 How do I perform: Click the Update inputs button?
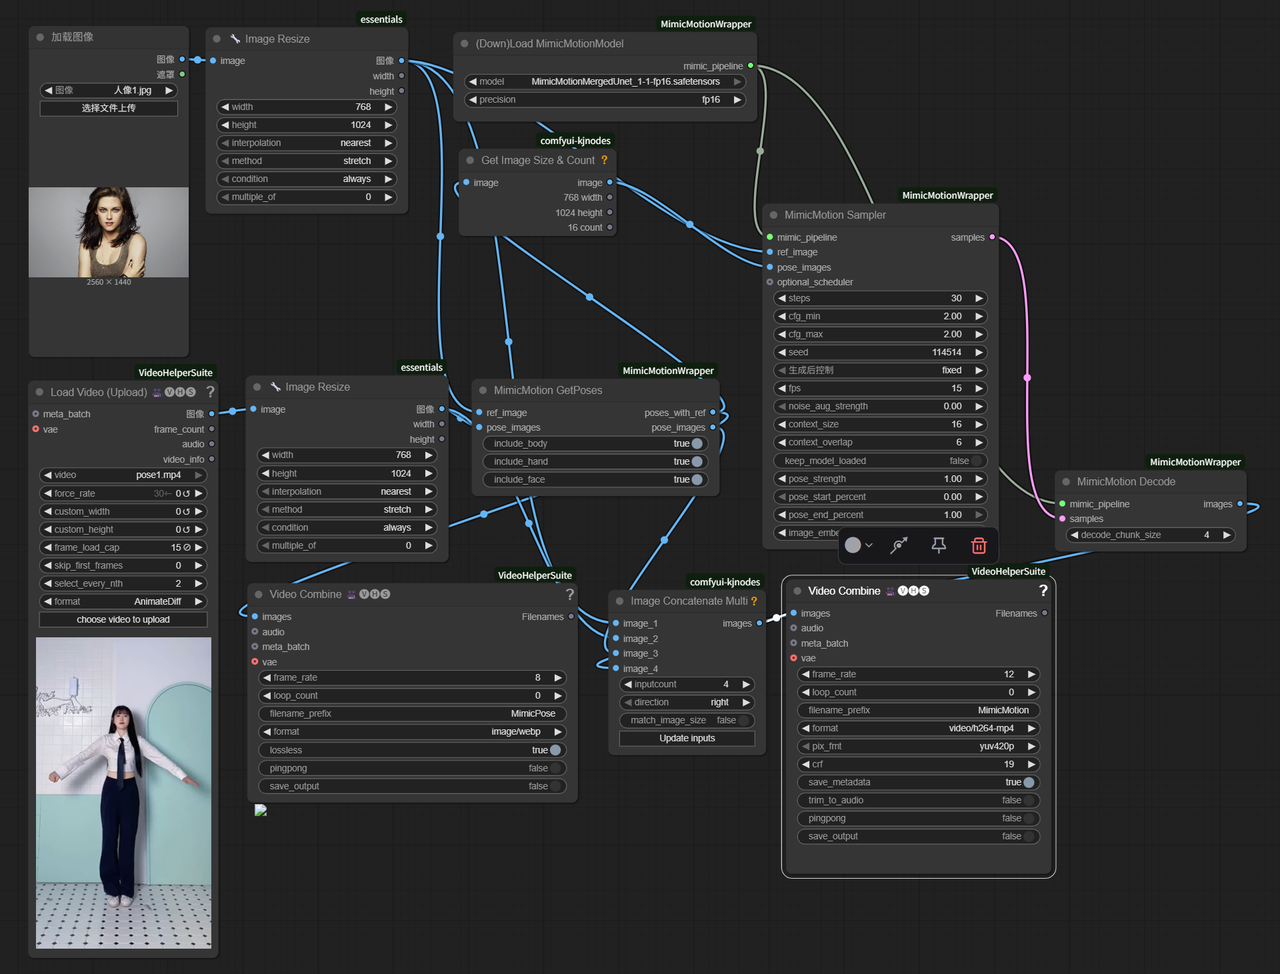click(x=686, y=738)
